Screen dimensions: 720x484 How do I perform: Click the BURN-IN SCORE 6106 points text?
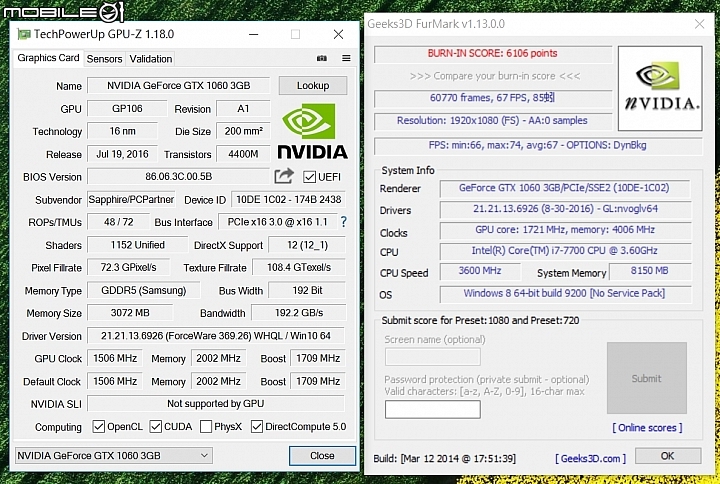492,53
